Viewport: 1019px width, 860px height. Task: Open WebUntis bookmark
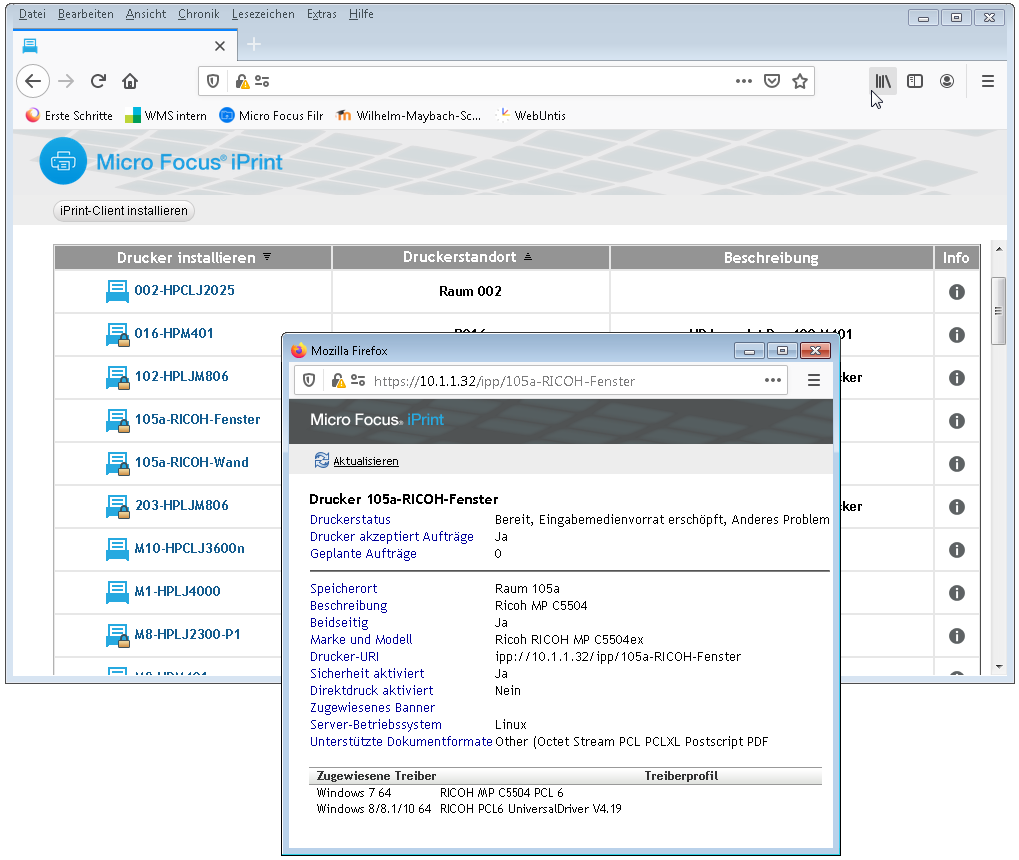pos(530,115)
